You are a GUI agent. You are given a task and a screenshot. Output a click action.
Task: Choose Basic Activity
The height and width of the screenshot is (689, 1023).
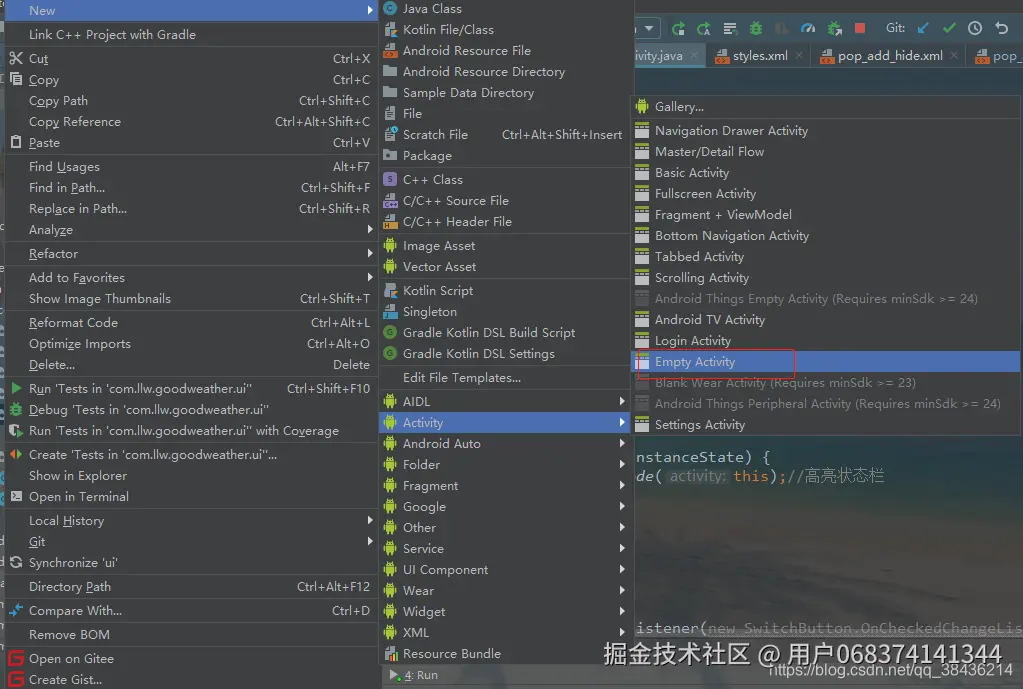coord(826,173)
